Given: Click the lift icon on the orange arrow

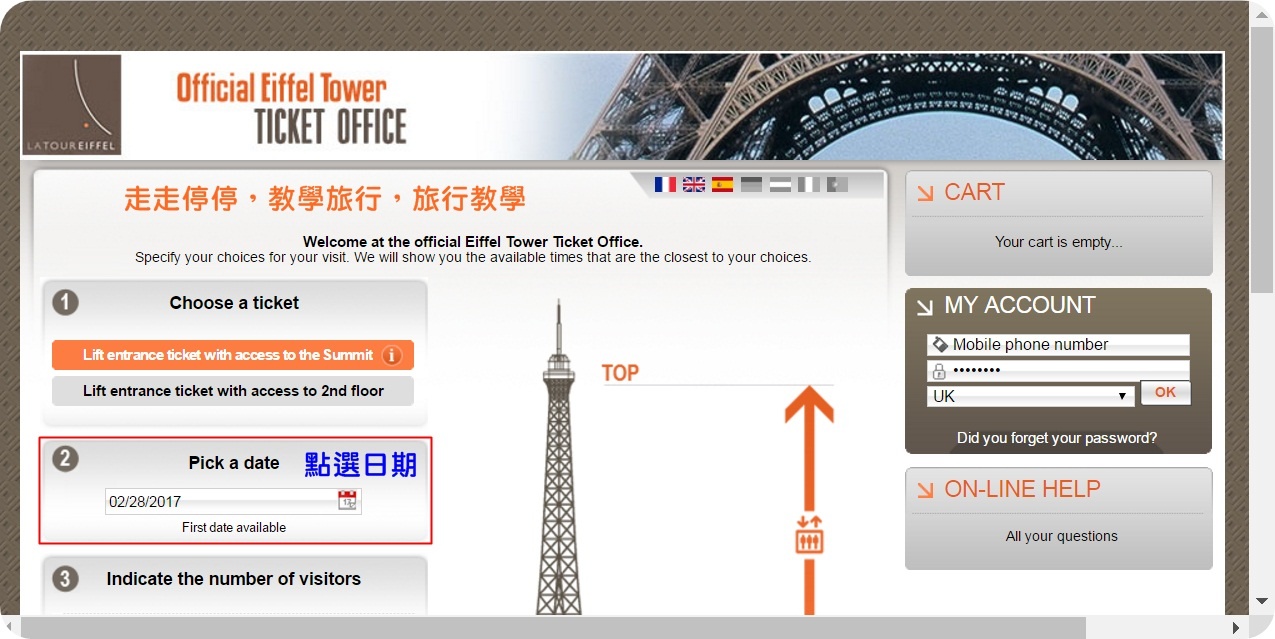Looking at the screenshot, I should point(809,537).
